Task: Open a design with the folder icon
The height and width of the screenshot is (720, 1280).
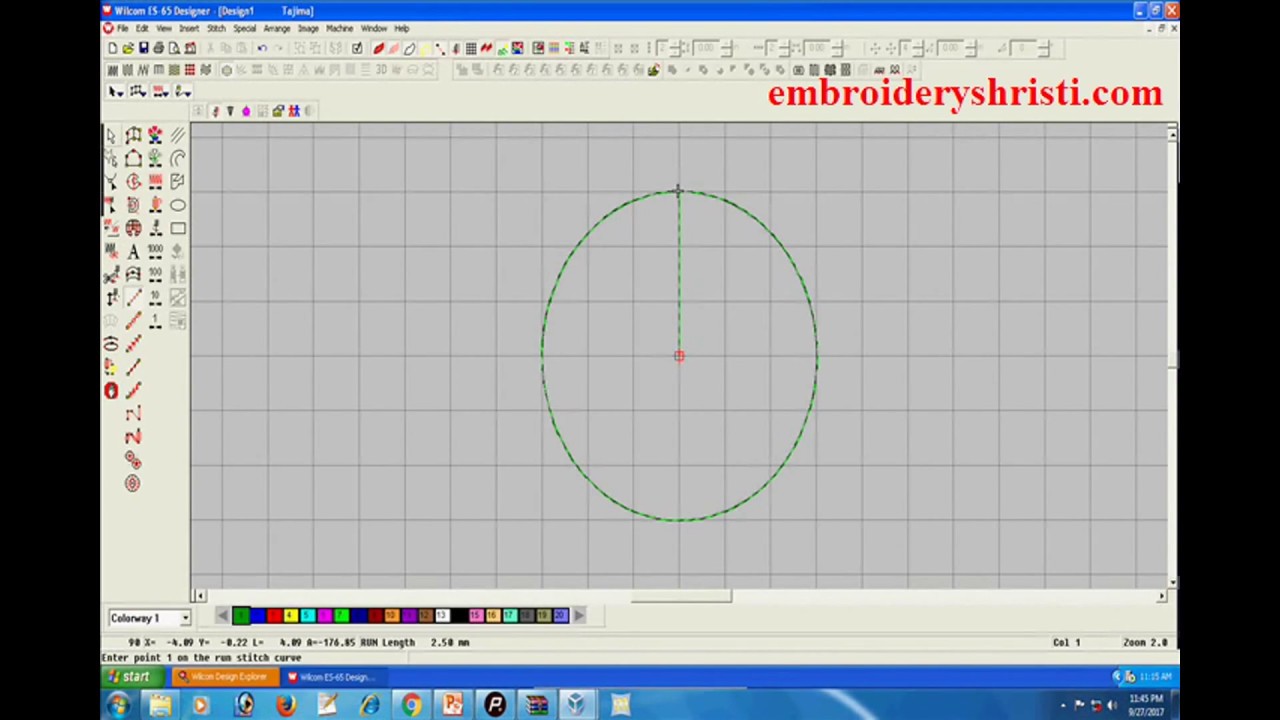Action: (x=128, y=48)
